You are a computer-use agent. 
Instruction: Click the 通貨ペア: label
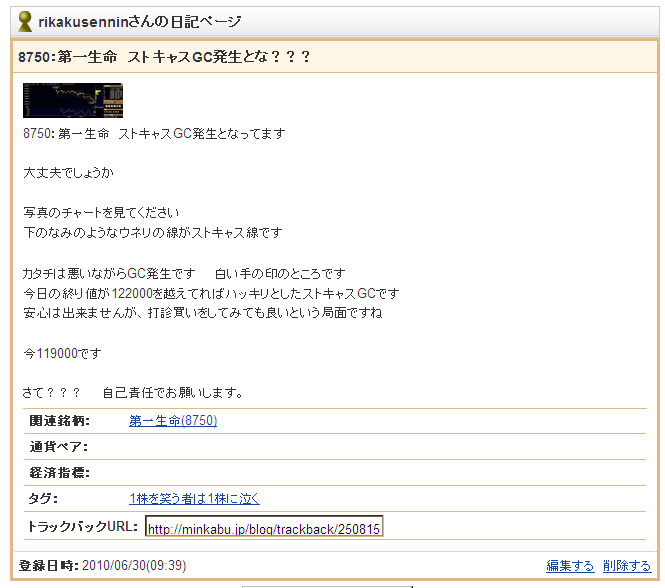[x=59, y=447]
